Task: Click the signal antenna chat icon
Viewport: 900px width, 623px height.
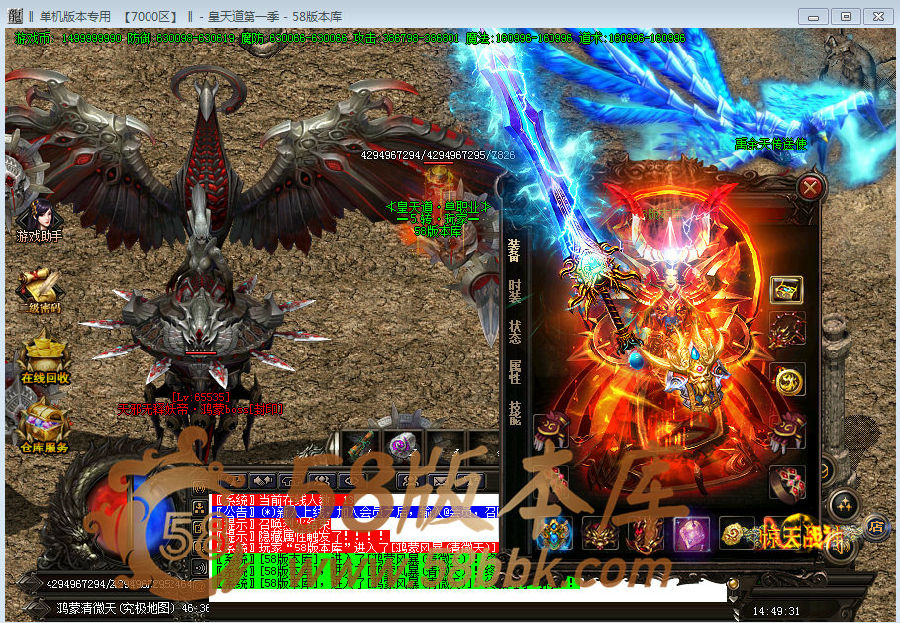Action: pyautogui.click(x=199, y=487)
